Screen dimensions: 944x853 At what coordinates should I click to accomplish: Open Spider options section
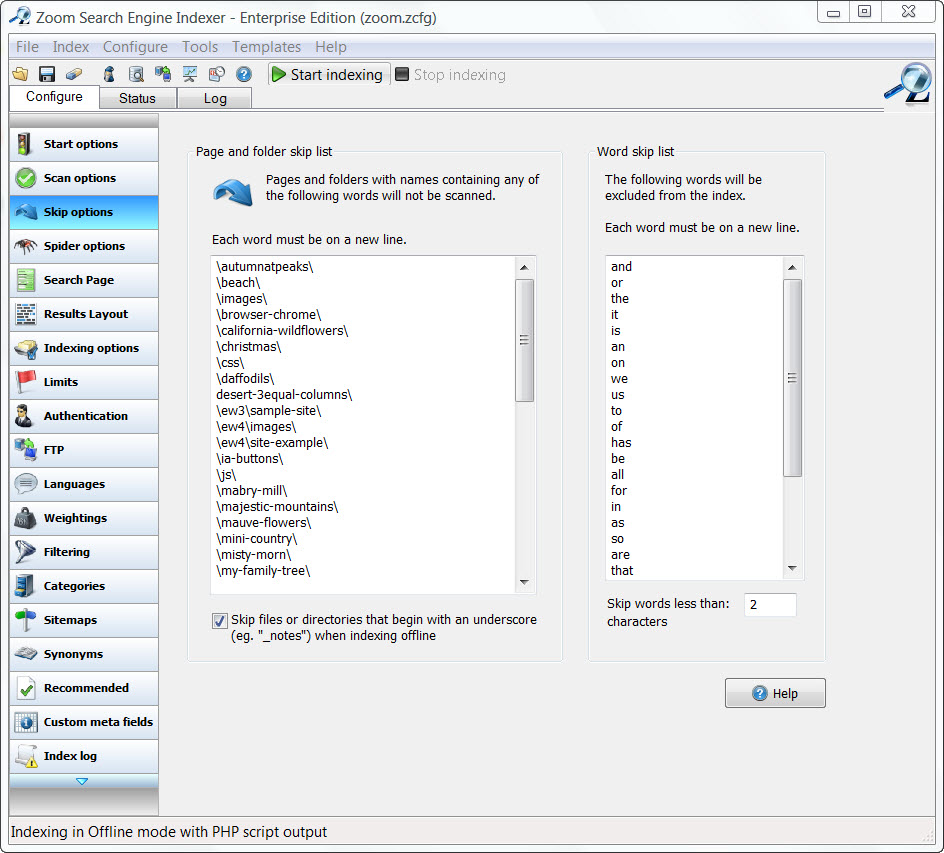(x=84, y=246)
